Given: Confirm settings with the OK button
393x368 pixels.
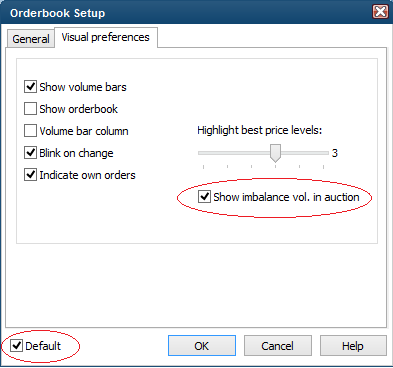Looking at the screenshot, I should coord(202,346).
